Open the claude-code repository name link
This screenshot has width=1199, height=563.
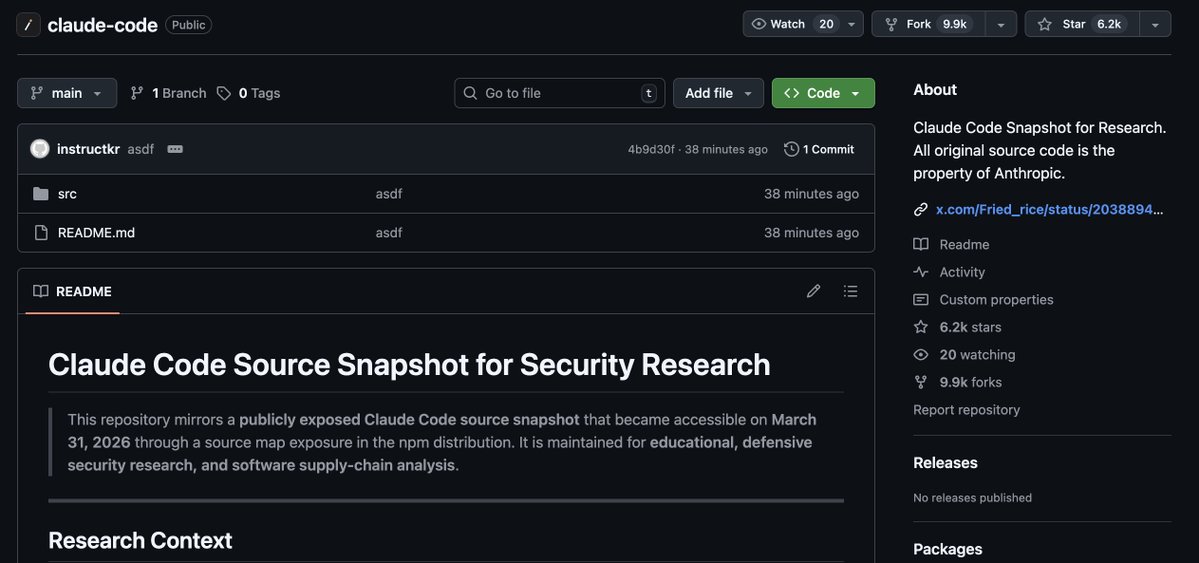pyautogui.click(x=102, y=25)
